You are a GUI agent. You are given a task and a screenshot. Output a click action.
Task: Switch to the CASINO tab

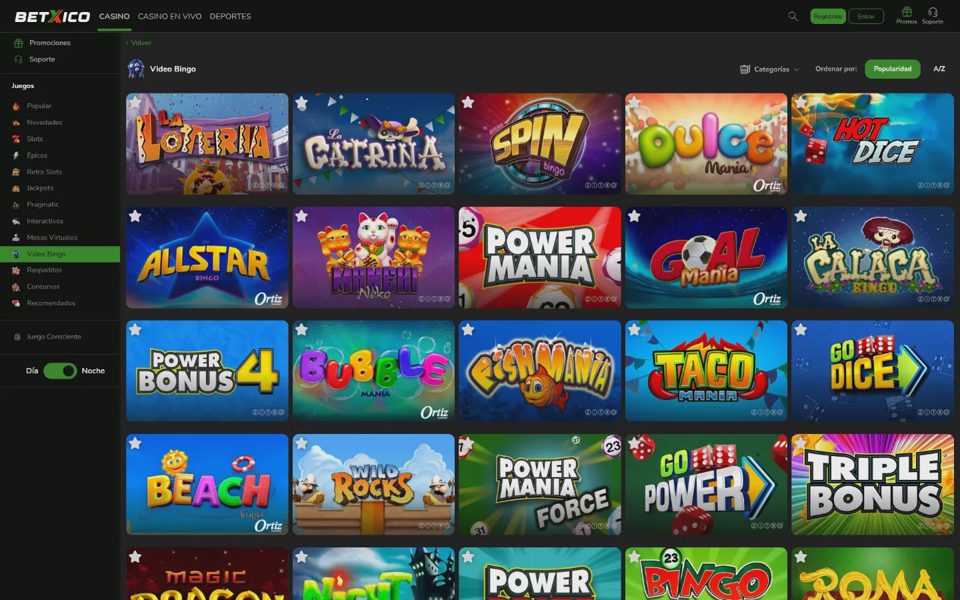pyautogui.click(x=114, y=17)
